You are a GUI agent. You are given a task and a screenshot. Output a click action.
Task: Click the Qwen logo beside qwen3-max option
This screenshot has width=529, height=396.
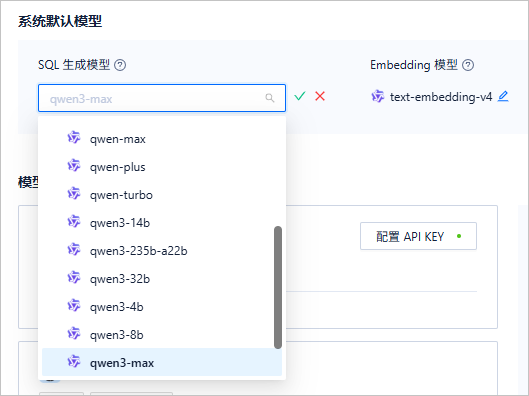click(x=74, y=362)
